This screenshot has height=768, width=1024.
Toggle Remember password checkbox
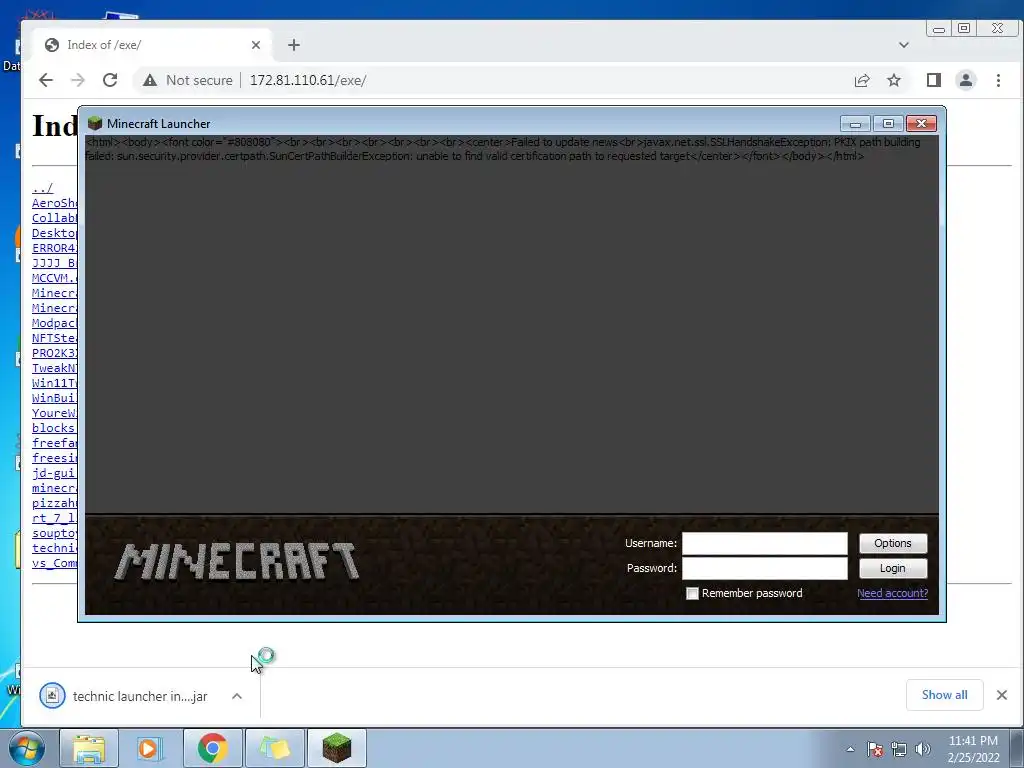[692, 593]
